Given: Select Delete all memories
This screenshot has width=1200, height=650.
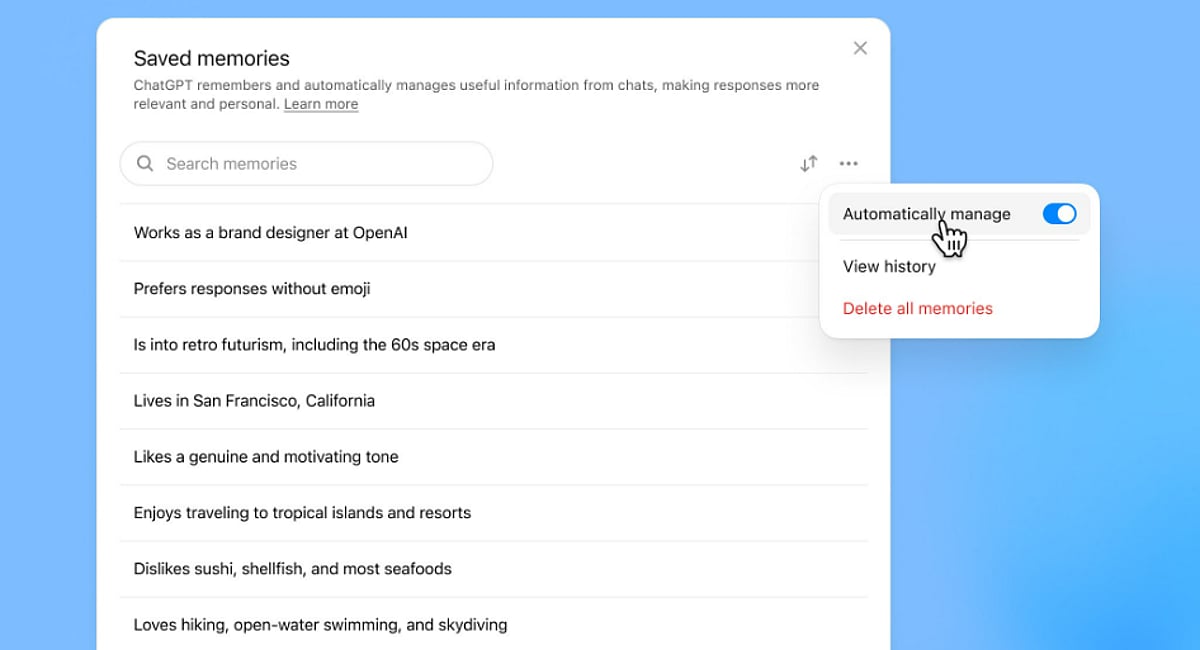Looking at the screenshot, I should pyautogui.click(x=917, y=308).
